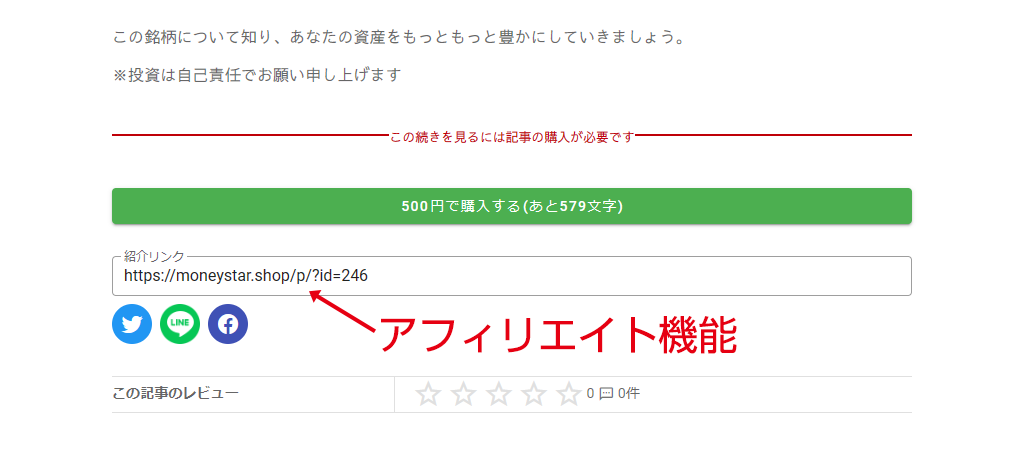This screenshot has height=475, width=1024.
Task: Click the 0件 review count
Action: click(629, 394)
